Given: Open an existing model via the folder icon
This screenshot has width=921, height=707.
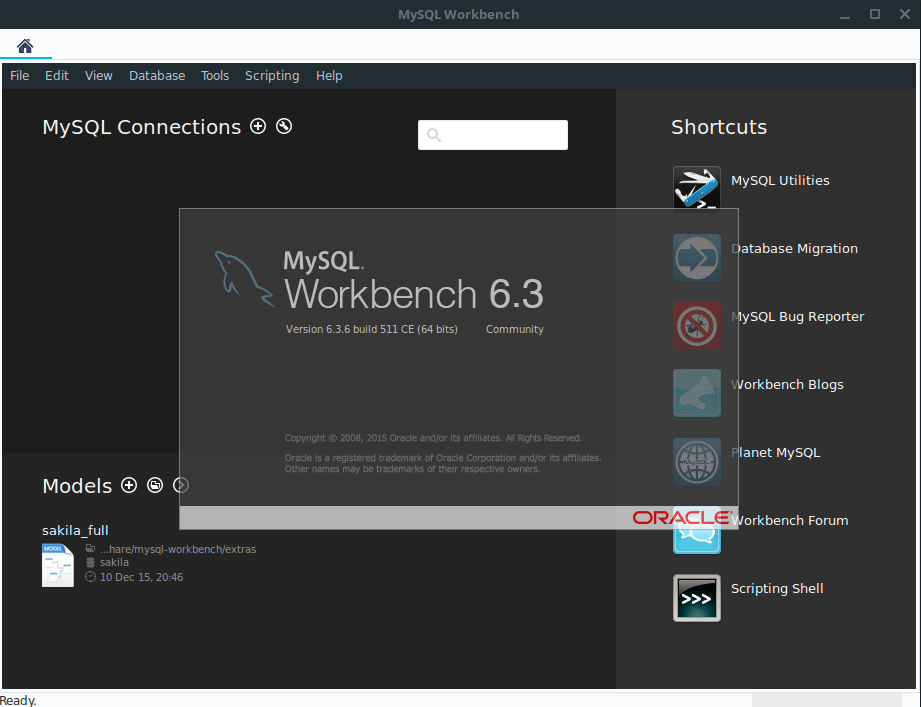Looking at the screenshot, I should coord(155,485).
